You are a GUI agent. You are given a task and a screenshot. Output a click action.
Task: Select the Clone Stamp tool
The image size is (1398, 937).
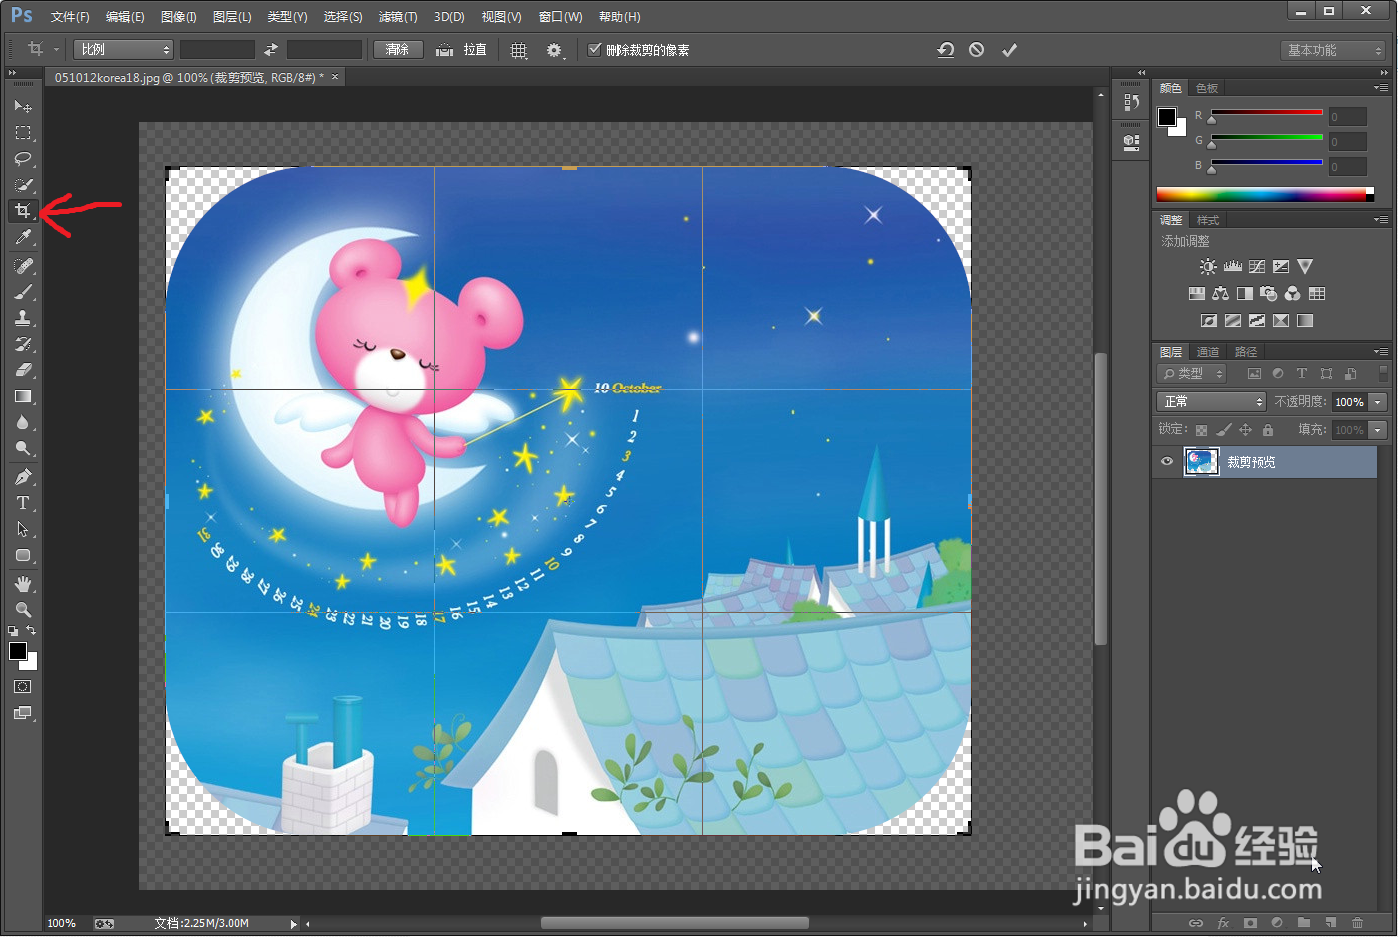[x=22, y=318]
